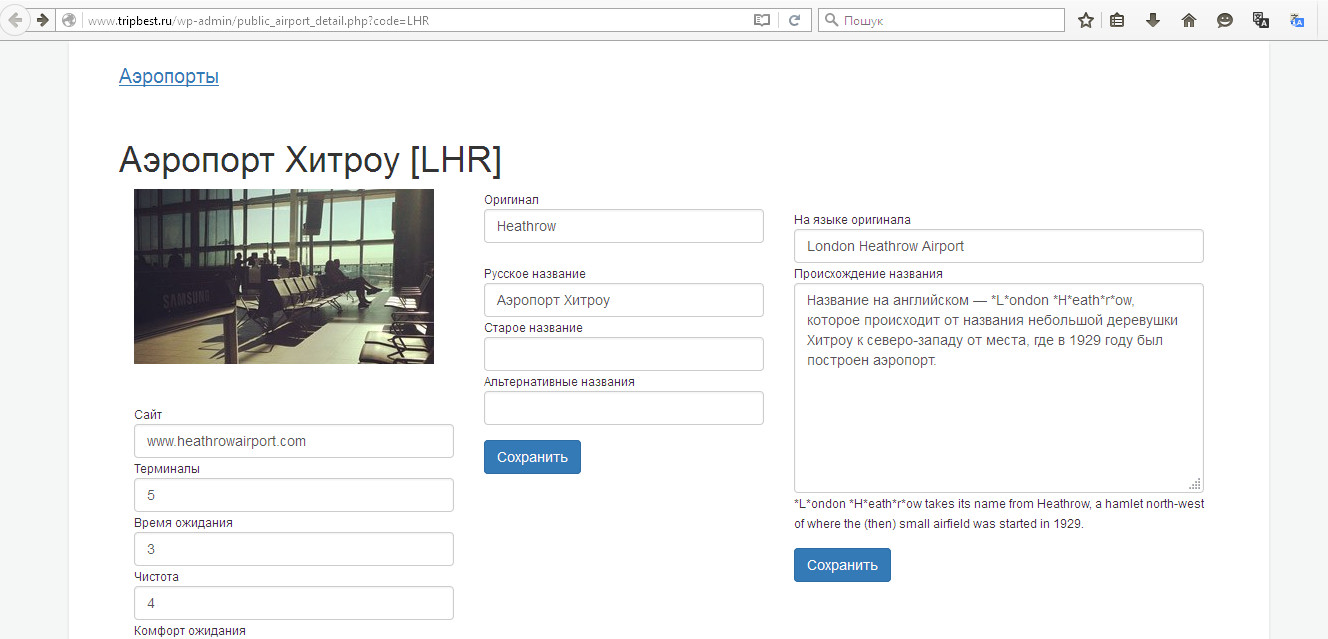The image size is (1328, 639).
Task: Click the Старое название label
Action: (x=533, y=328)
